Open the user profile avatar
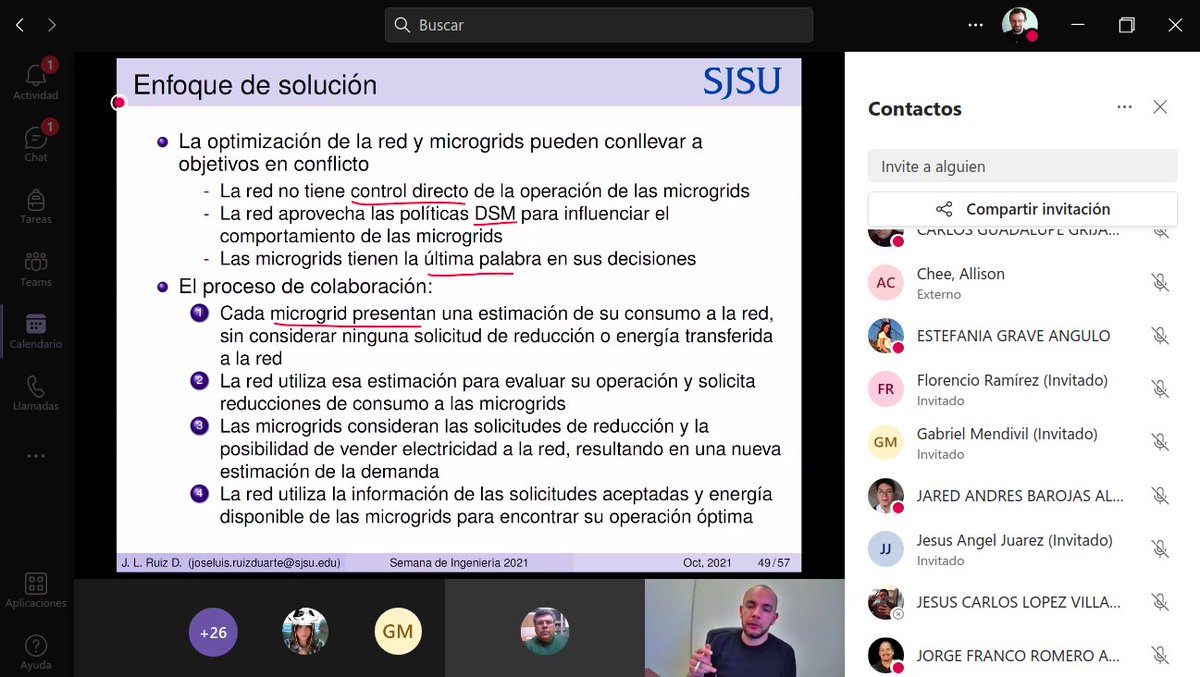Screen dimensions: 1200x677 pyautogui.click(x=1019, y=25)
